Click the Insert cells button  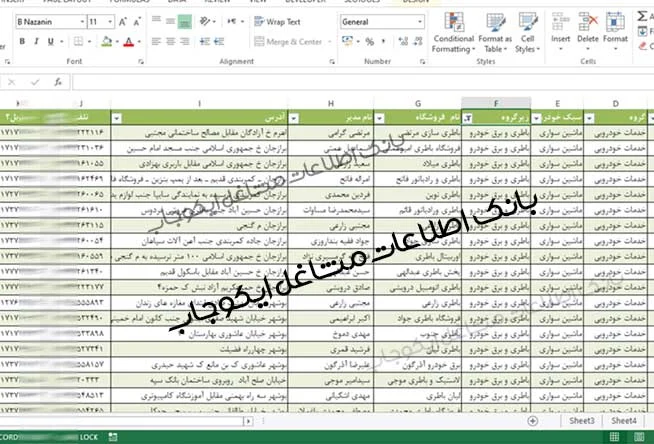pos(561,33)
